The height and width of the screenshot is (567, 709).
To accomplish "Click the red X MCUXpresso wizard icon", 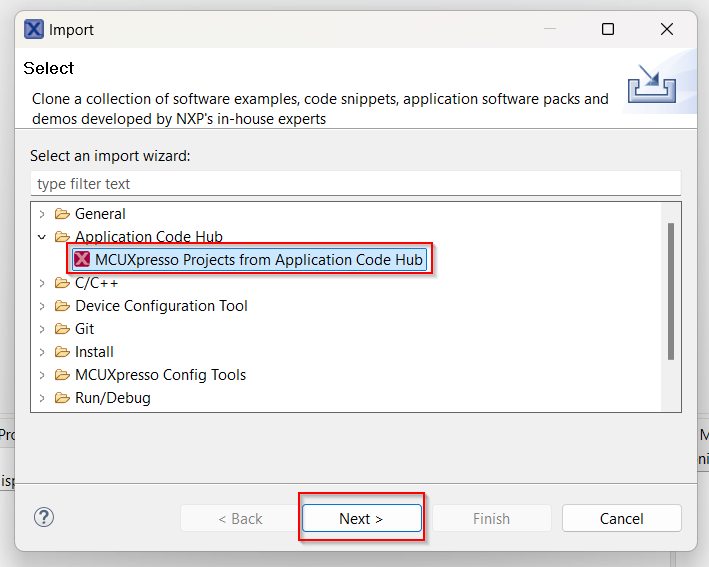I will coord(82,259).
